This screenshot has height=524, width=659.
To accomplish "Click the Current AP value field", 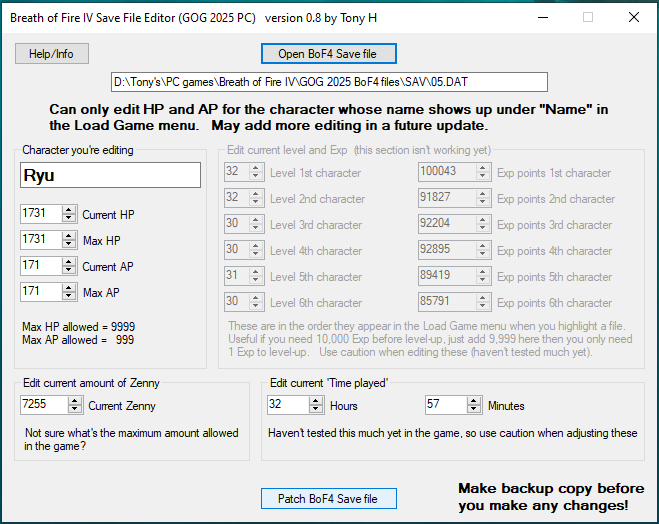I will [41, 266].
